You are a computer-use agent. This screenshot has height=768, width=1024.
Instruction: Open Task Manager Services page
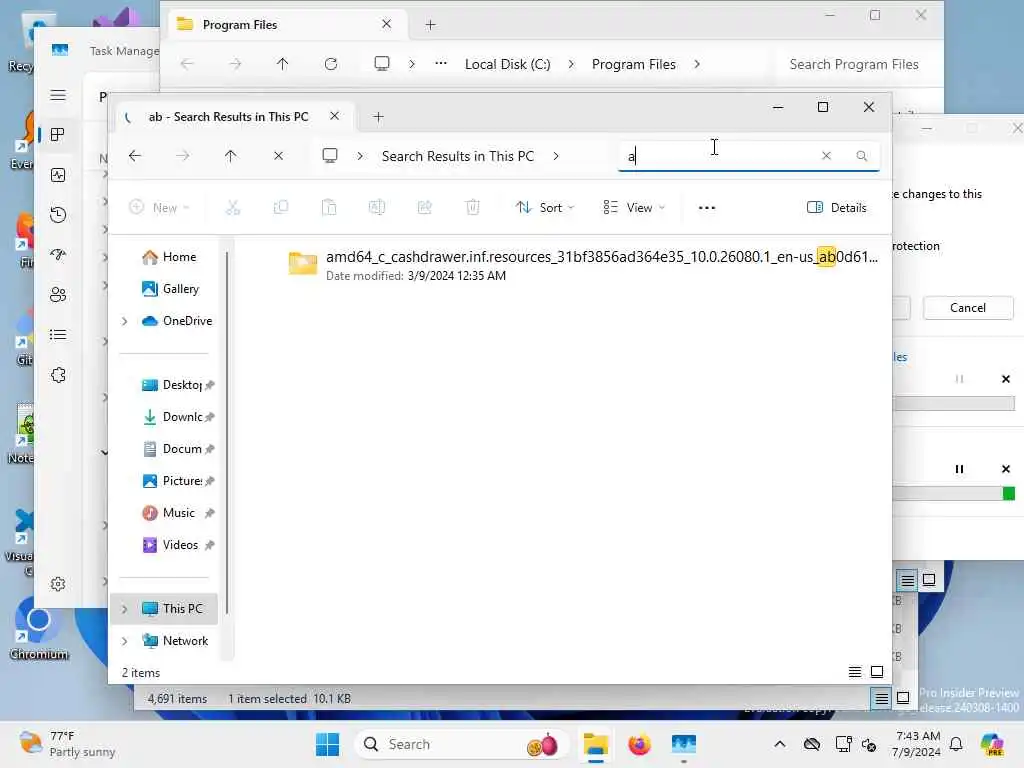click(x=58, y=375)
